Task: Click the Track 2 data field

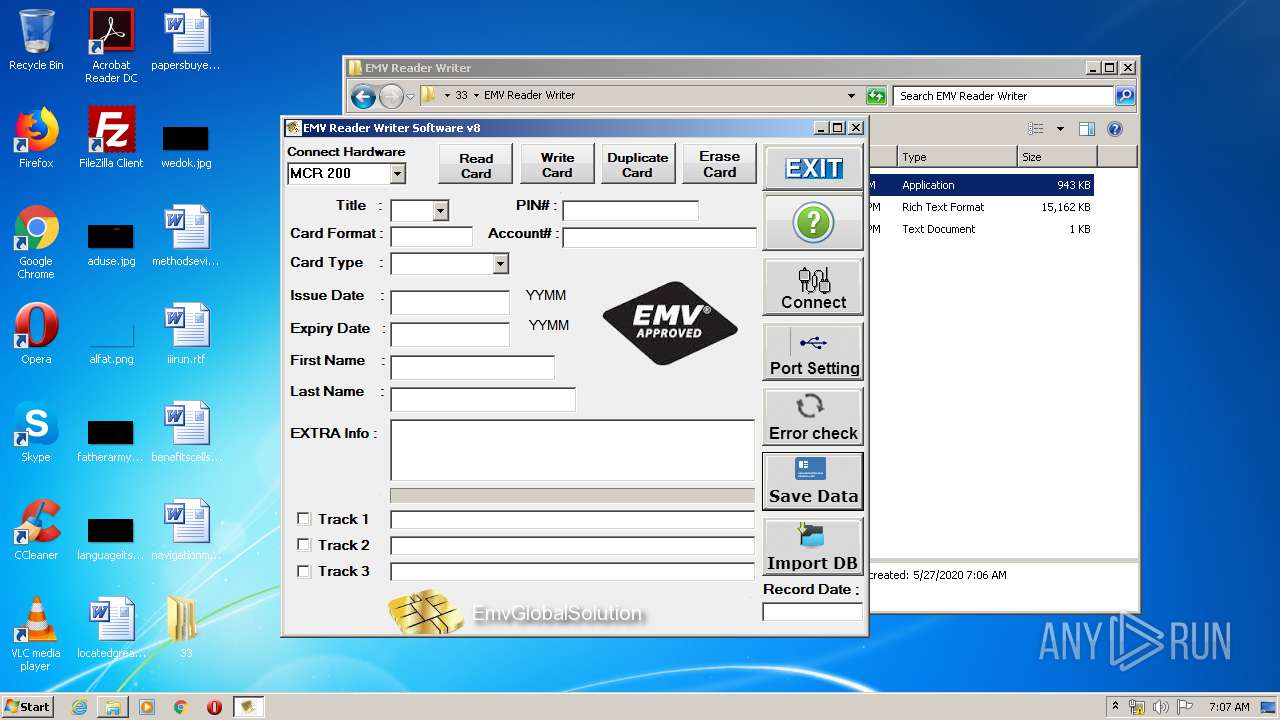Action: (x=572, y=546)
